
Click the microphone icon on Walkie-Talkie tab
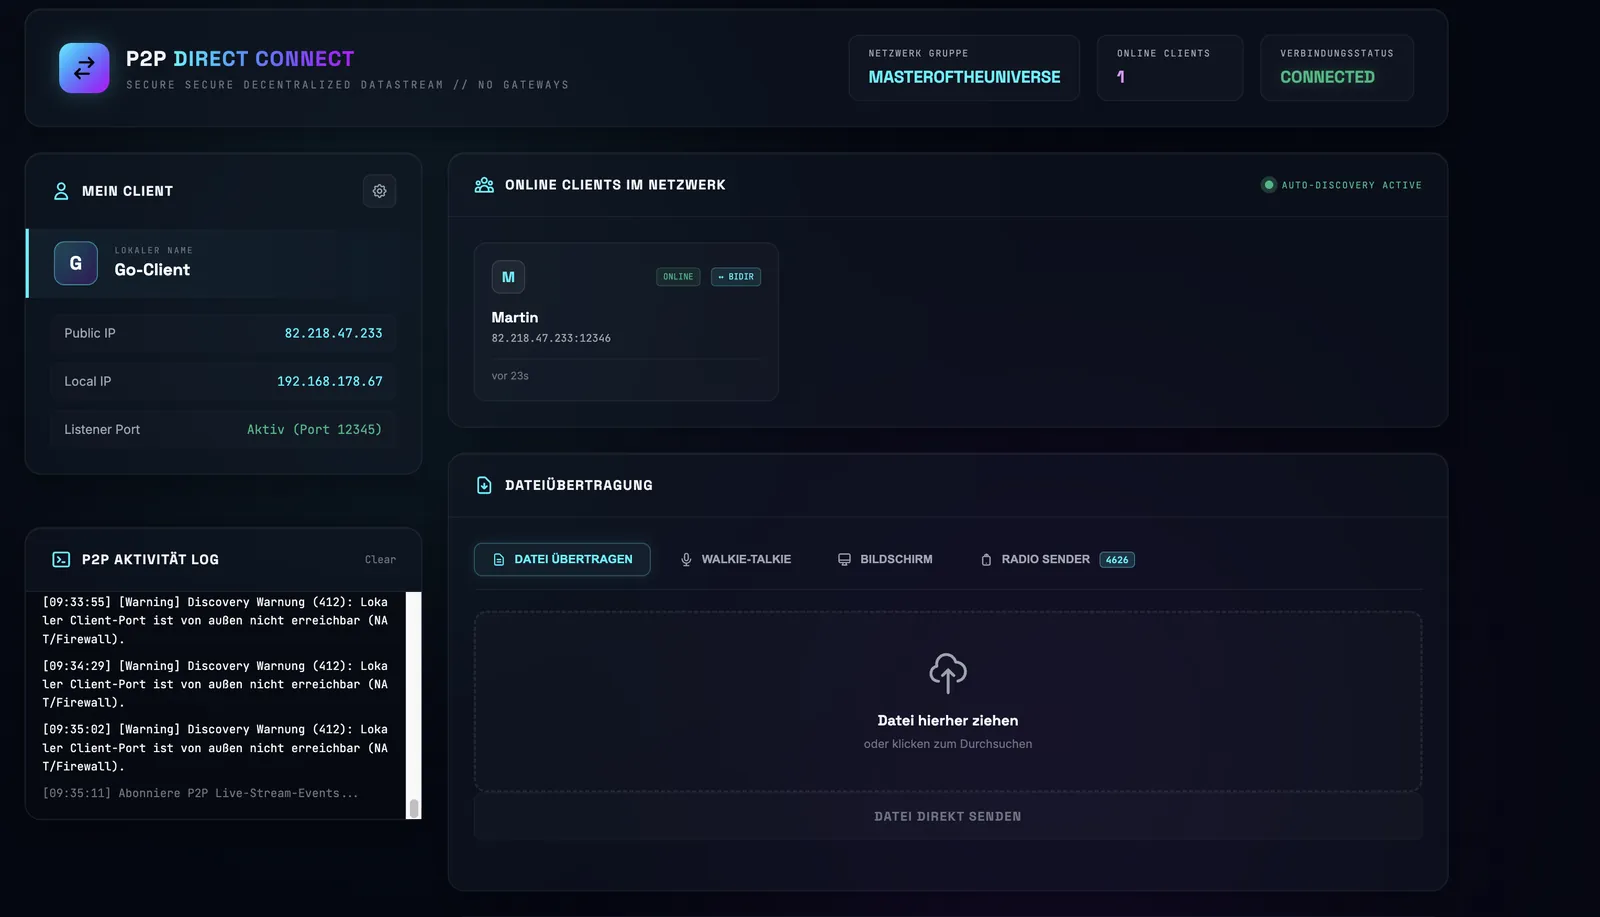686,560
